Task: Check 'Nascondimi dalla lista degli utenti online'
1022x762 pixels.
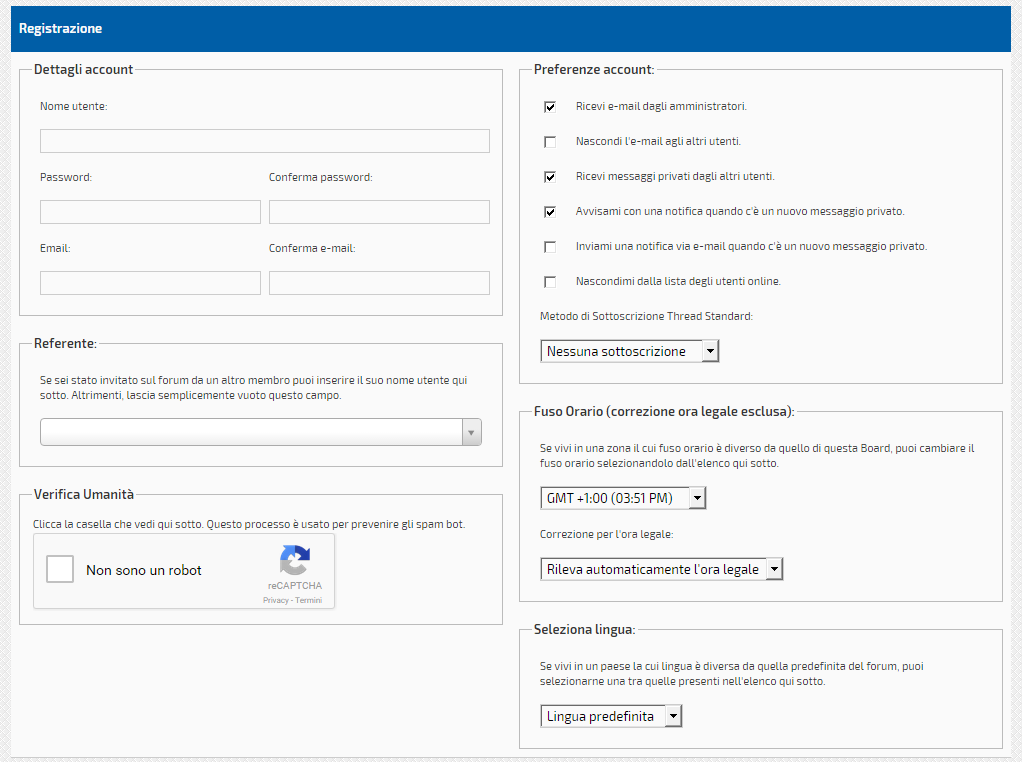Action: [550, 282]
